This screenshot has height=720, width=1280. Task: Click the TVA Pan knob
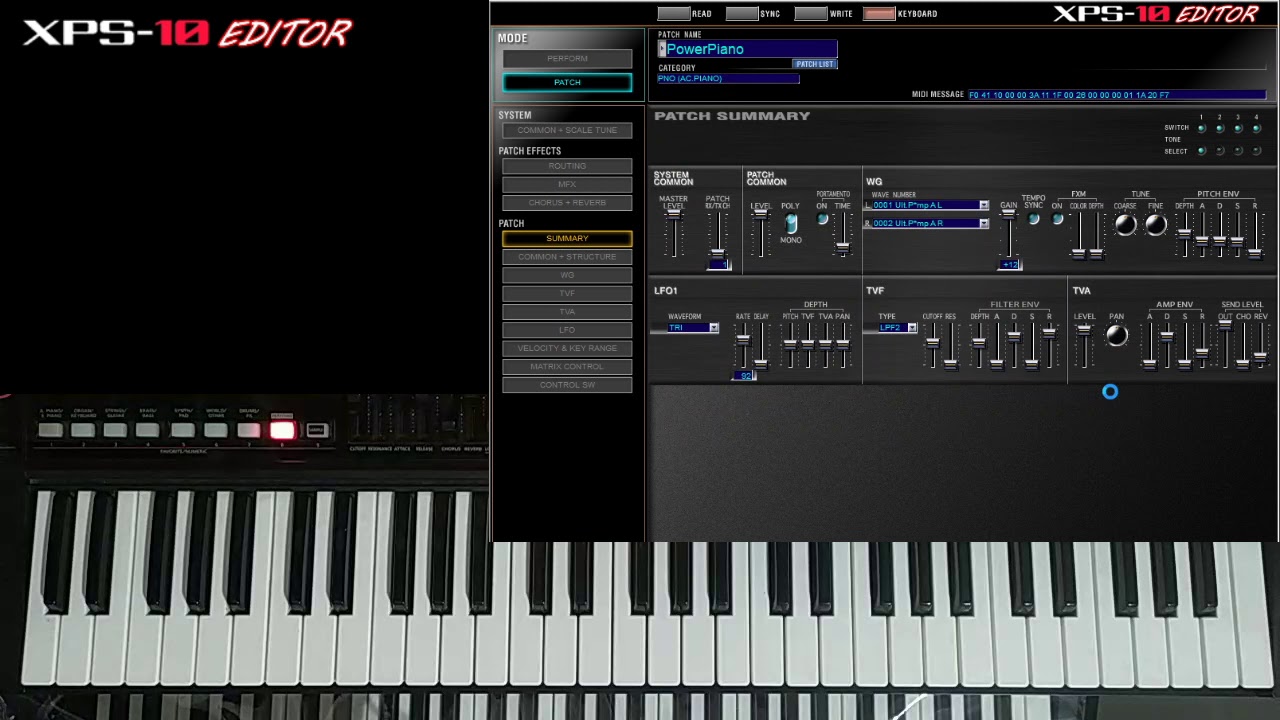[1117, 336]
